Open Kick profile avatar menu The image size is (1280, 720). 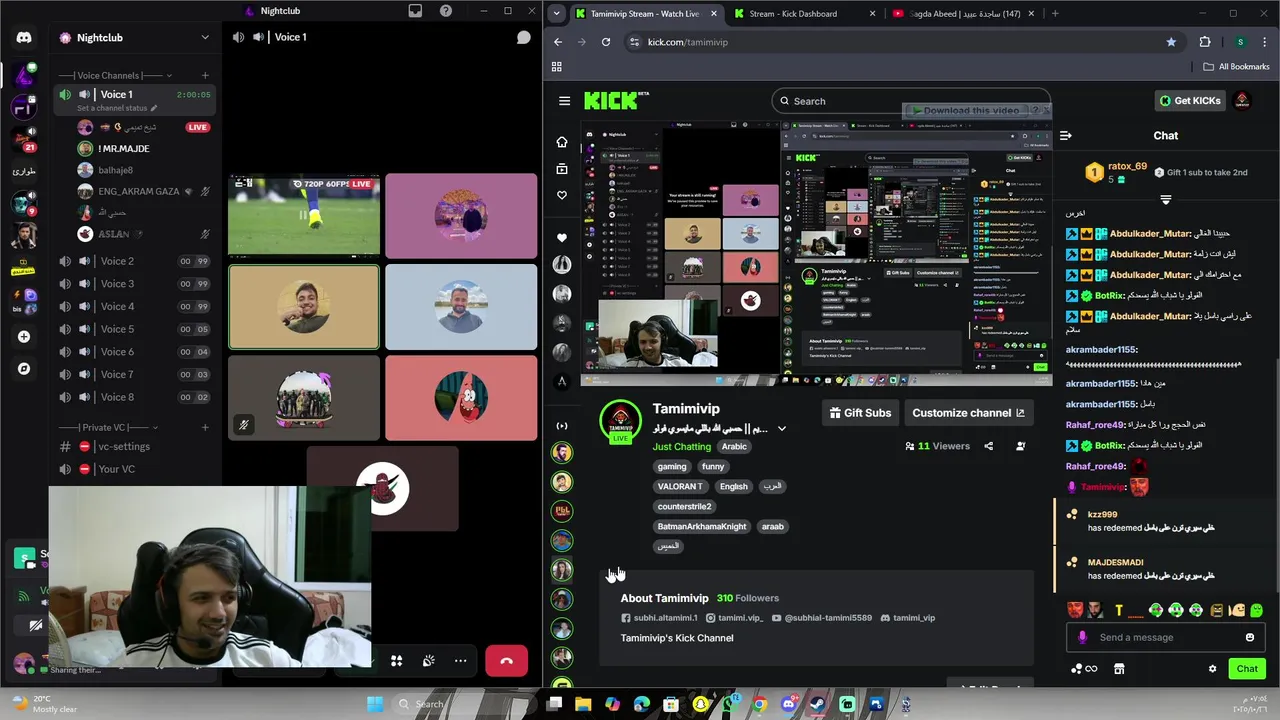click(1242, 101)
